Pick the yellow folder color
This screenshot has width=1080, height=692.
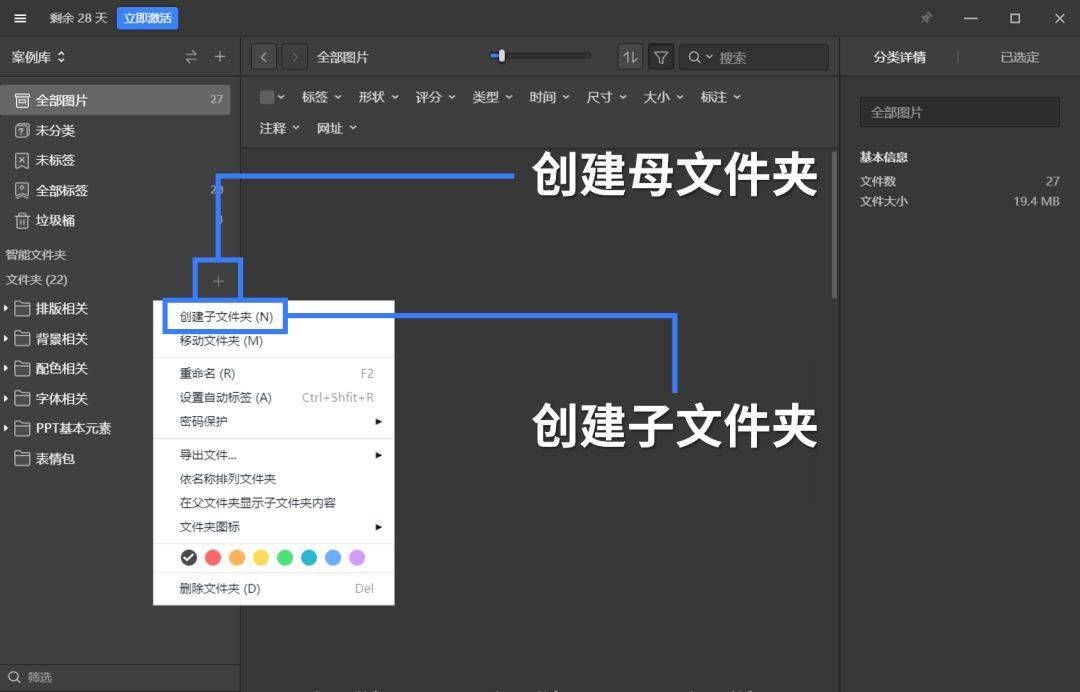(x=261, y=558)
